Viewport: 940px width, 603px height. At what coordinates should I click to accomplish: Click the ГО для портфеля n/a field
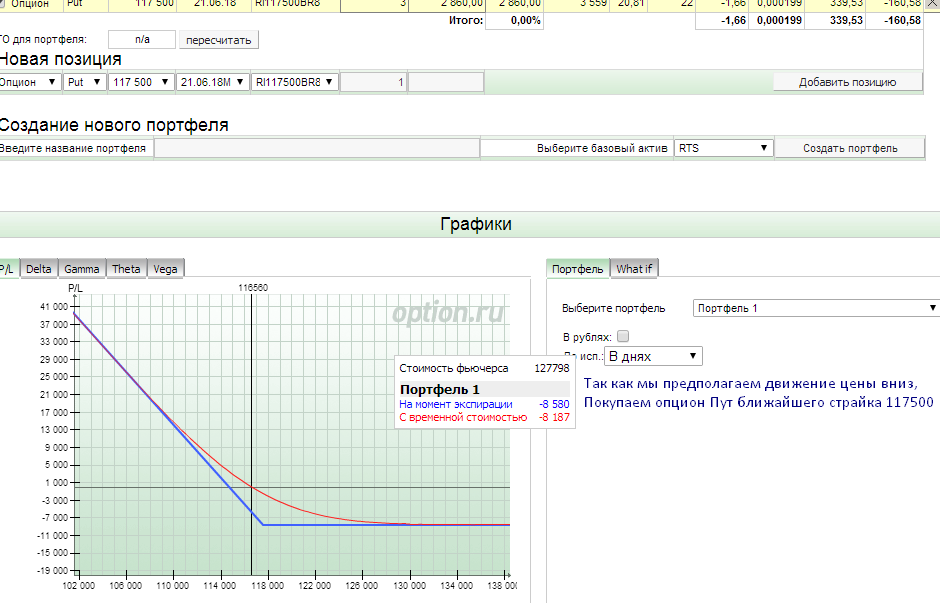pyautogui.click(x=142, y=40)
